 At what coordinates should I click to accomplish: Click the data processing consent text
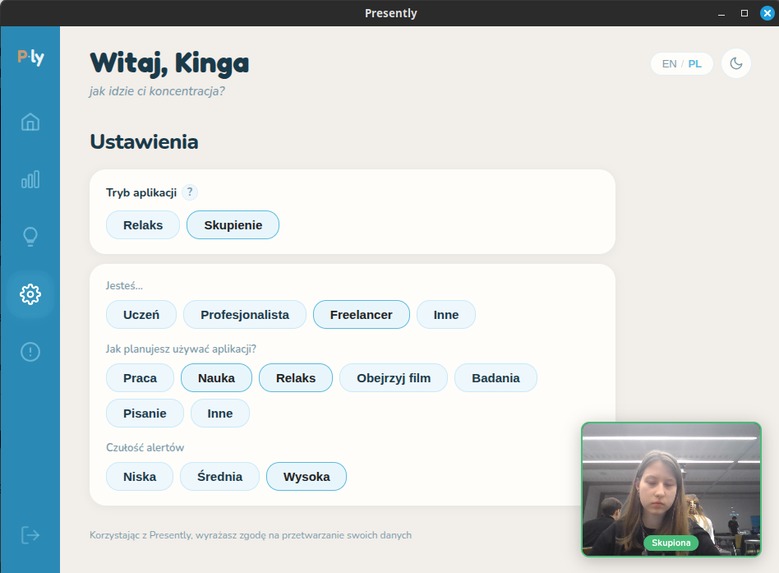point(250,535)
